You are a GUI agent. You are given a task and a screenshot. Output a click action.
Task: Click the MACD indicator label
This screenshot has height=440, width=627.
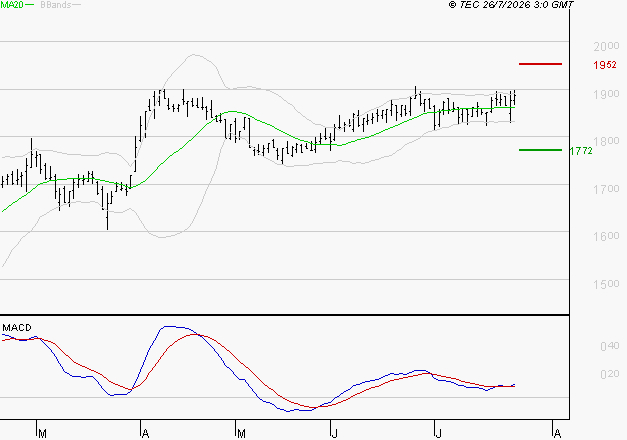tap(17, 328)
